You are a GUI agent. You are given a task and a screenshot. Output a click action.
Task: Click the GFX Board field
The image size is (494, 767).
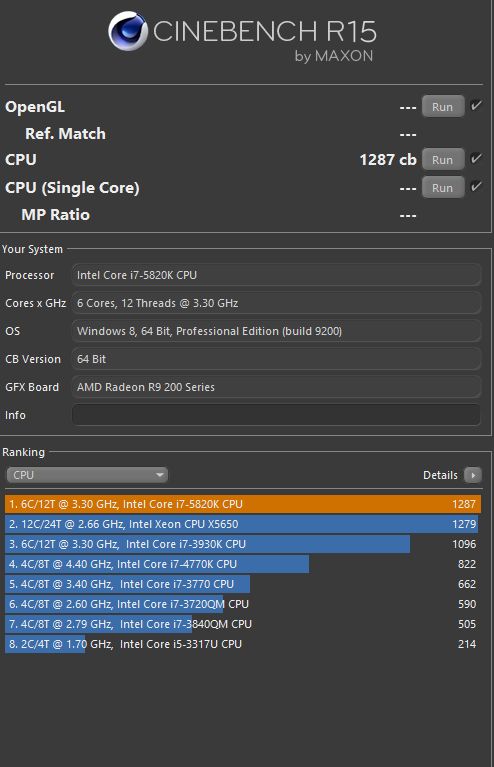pyautogui.click(x=276, y=387)
